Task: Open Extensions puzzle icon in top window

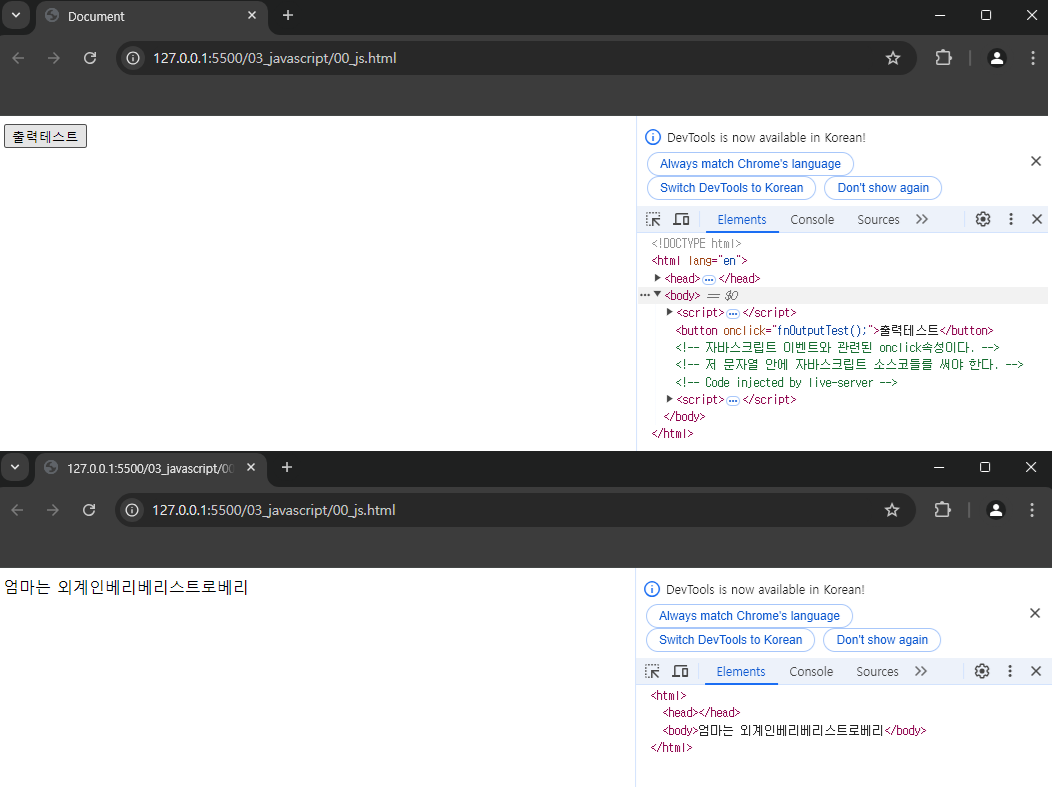Action: coord(943,58)
